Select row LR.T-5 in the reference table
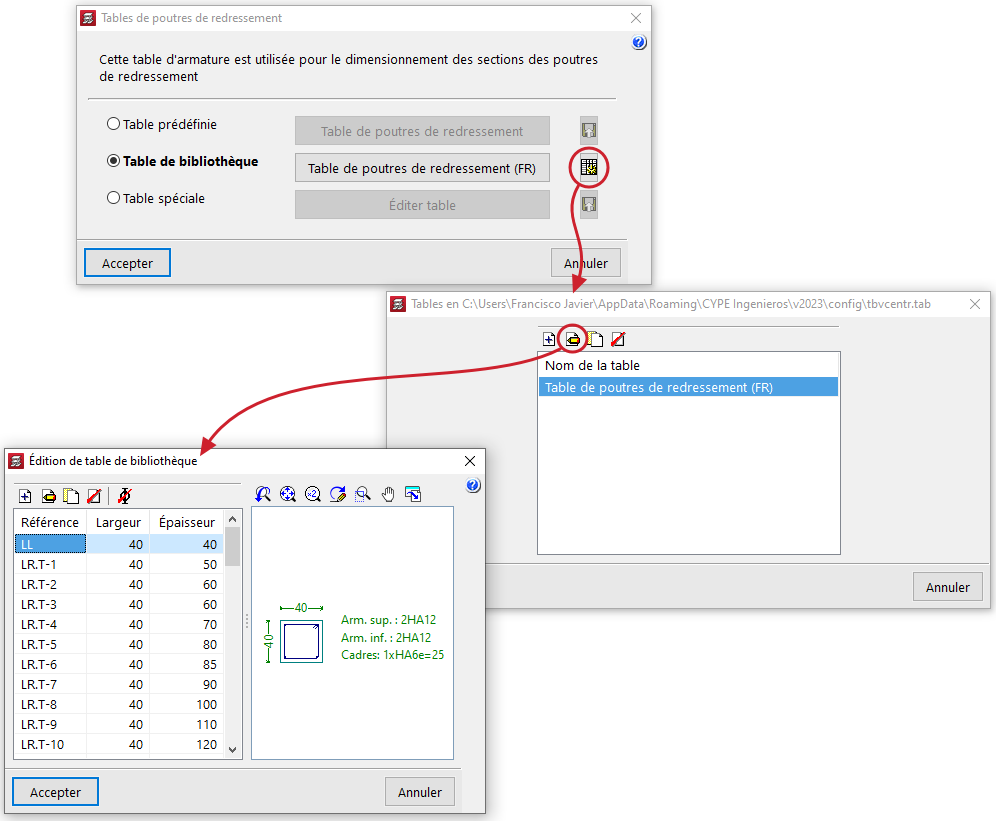 coord(50,644)
